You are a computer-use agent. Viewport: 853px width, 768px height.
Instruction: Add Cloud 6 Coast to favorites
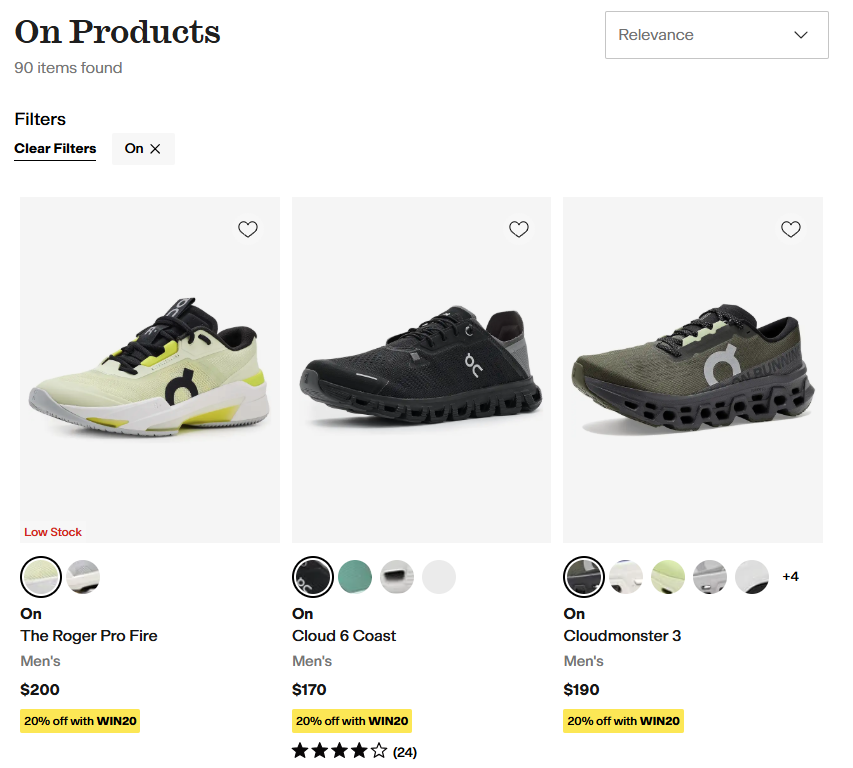[x=519, y=229]
